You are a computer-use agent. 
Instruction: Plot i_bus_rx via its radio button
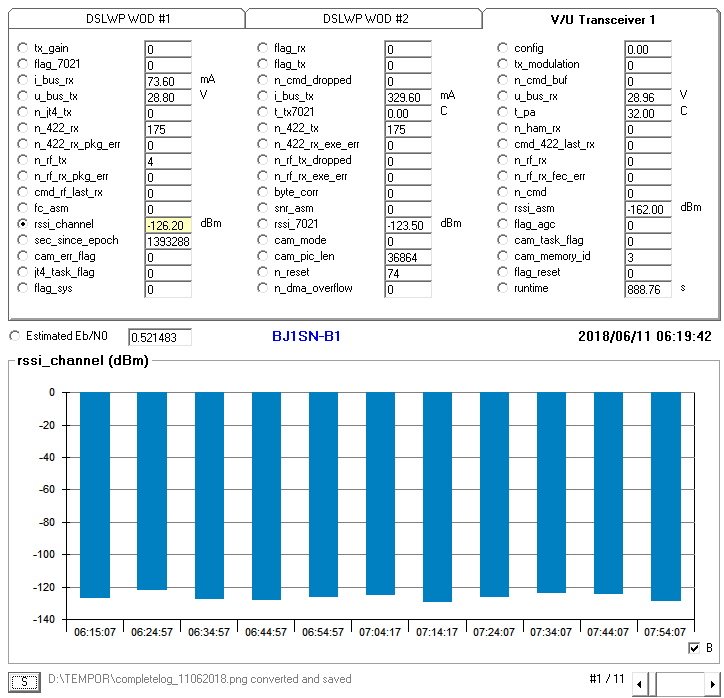pos(22,80)
